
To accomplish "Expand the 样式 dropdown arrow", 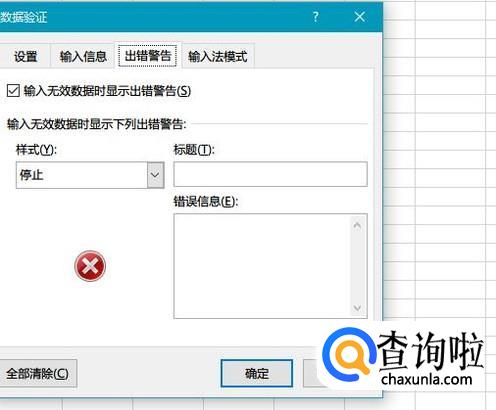I will tap(155, 175).
